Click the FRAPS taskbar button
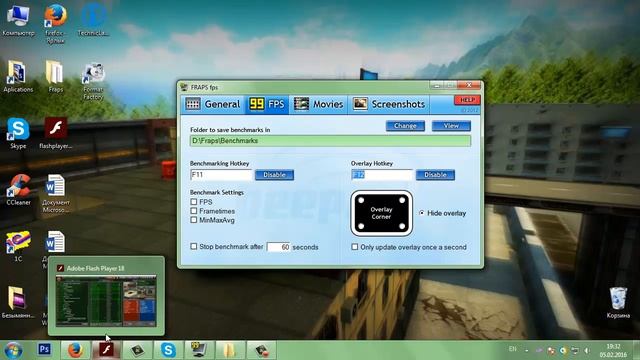 pos(199,350)
